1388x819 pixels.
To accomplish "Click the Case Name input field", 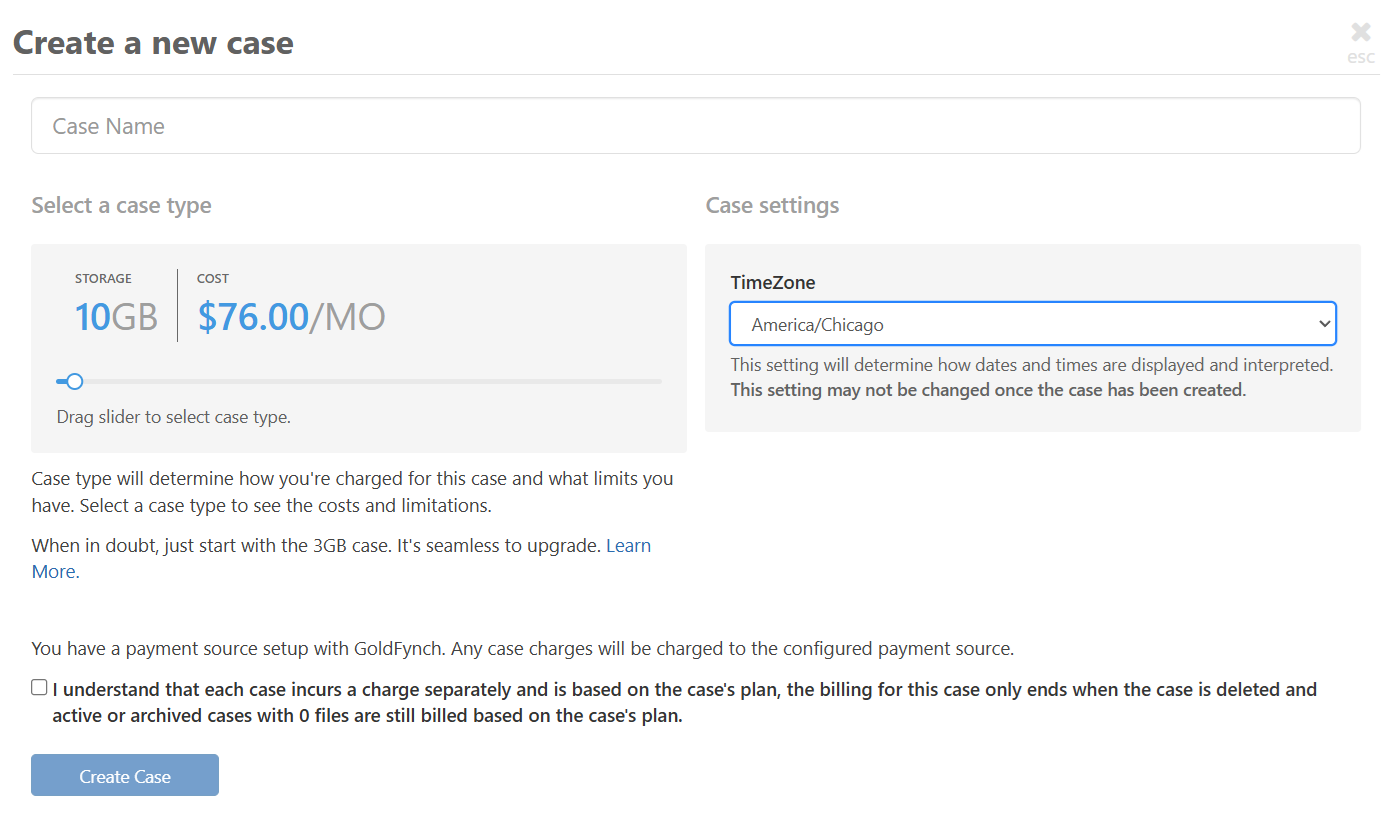I will 695,126.
